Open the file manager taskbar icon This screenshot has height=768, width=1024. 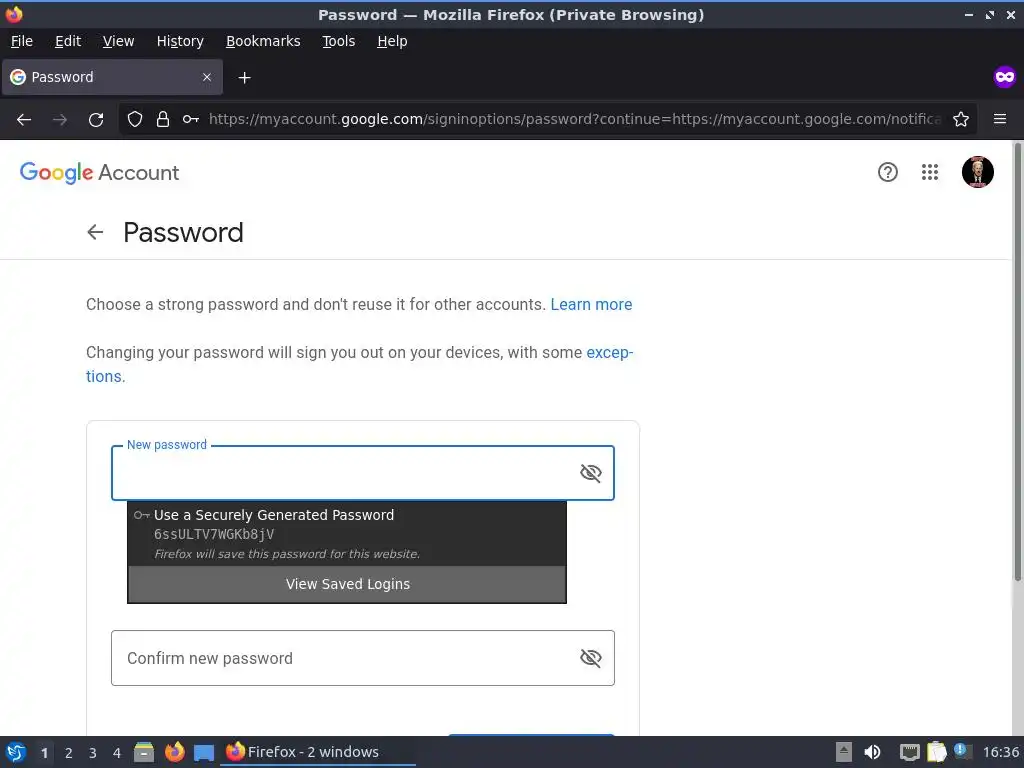tap(144, 752)
